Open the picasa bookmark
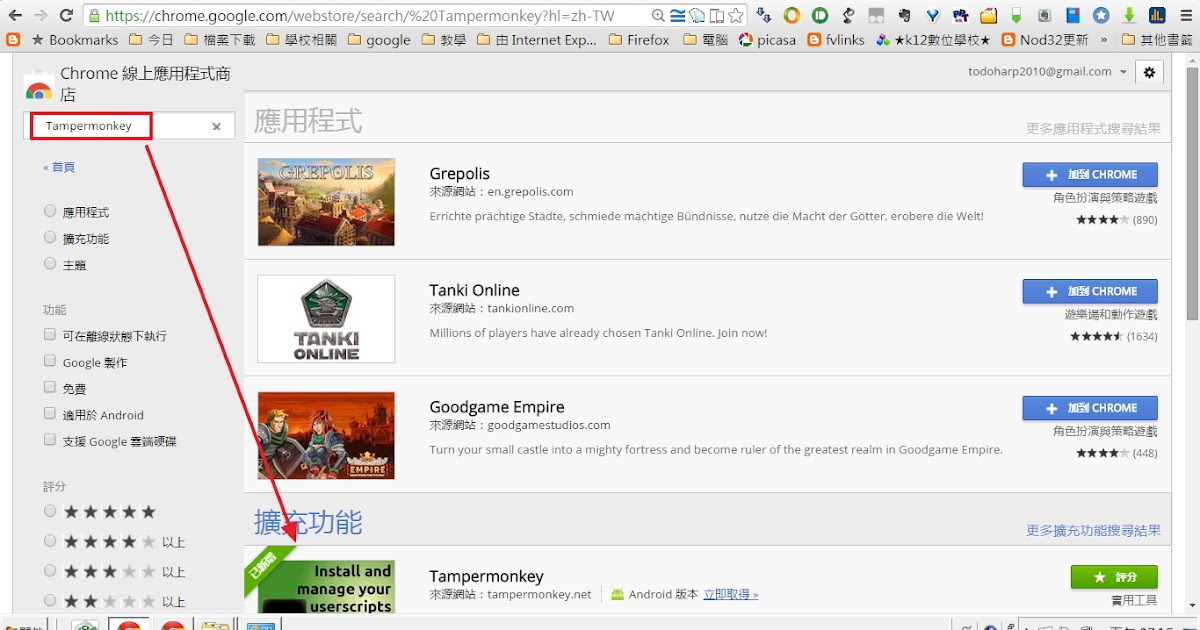Viewport: 1200px width, 630px height. 767,40
